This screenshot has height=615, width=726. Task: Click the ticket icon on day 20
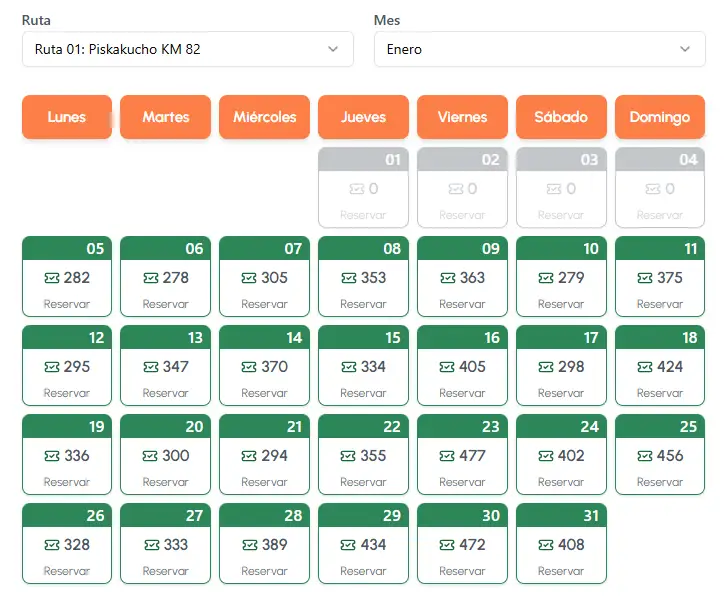tap(151, 456)
